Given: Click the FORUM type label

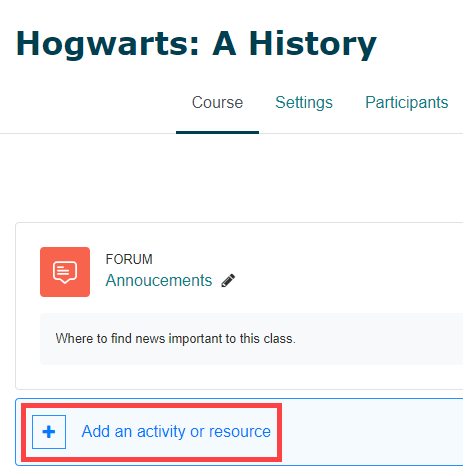Looking at the screenshot, I should pos(129,259).
